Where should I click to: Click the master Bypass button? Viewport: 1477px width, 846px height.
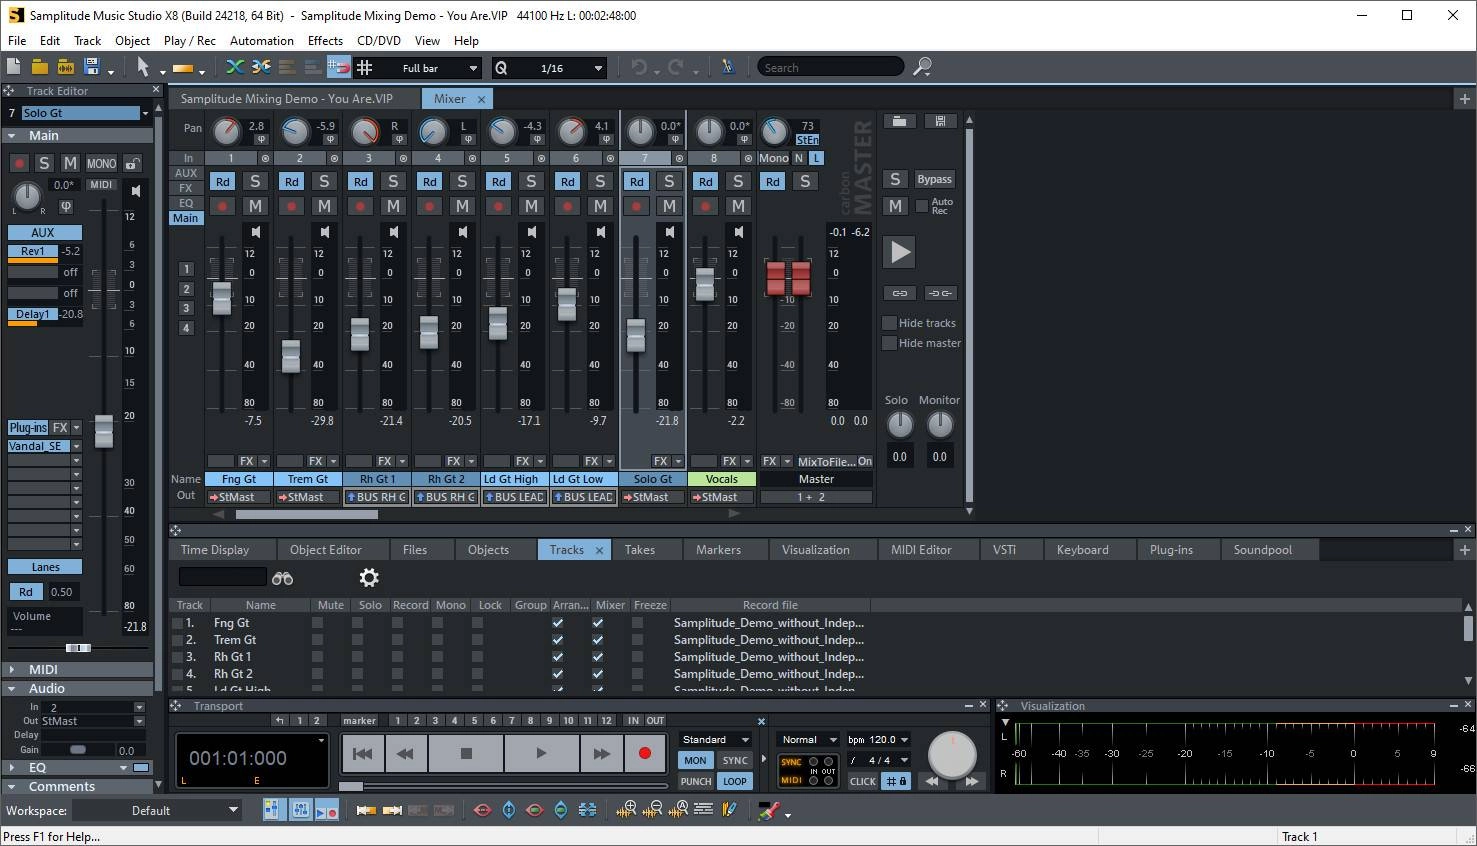pyautogui.click(x=934, y=179)
